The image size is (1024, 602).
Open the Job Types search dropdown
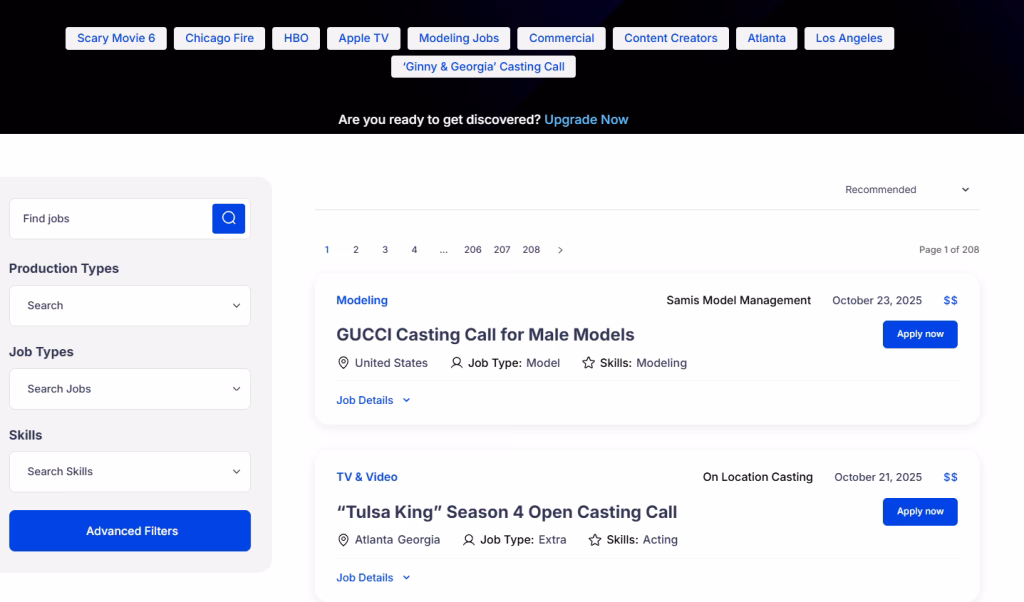tap(130, 389)
